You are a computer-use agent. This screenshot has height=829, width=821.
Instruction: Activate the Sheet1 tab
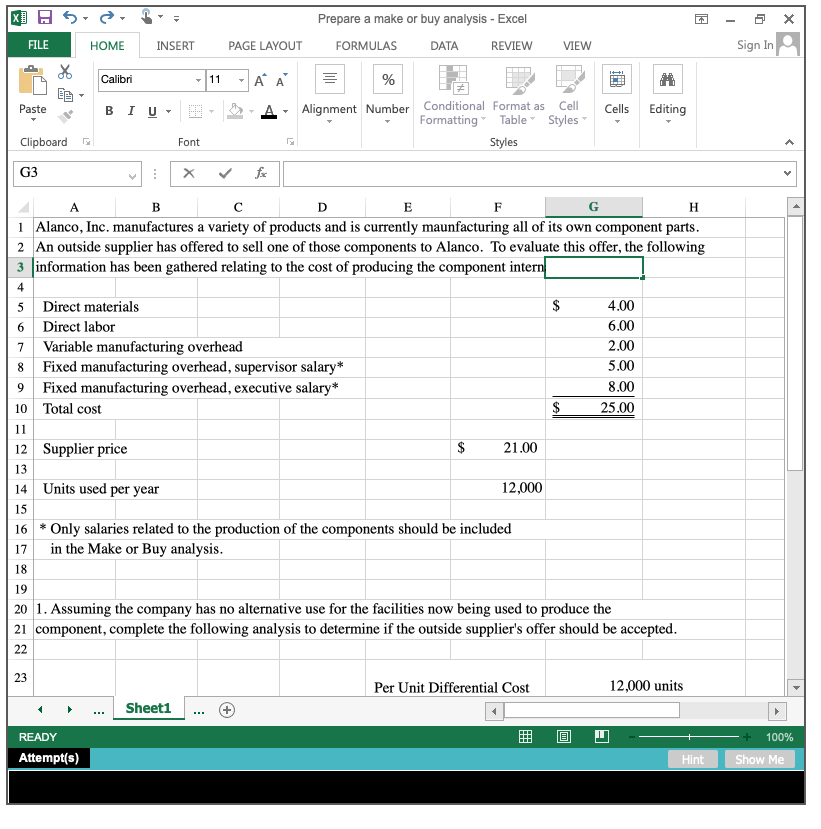[148, 708]
